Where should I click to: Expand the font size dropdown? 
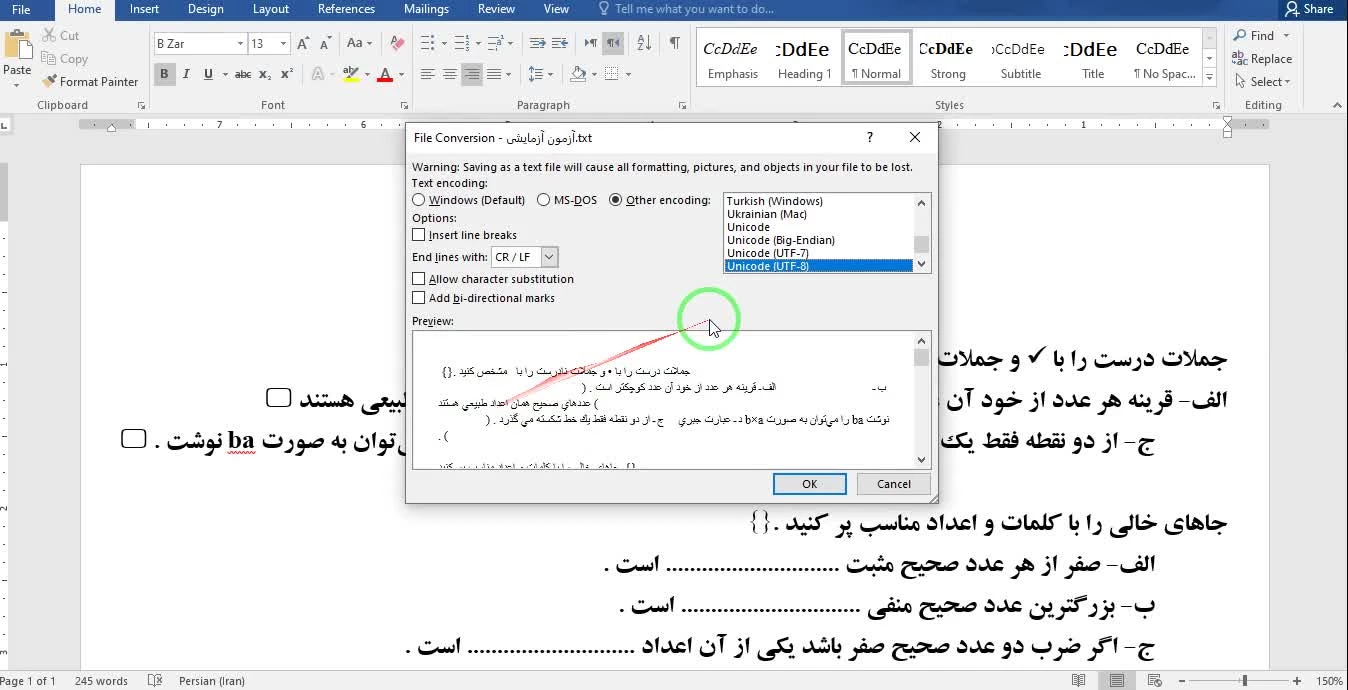pyautogui.click(x=284, y=44)
